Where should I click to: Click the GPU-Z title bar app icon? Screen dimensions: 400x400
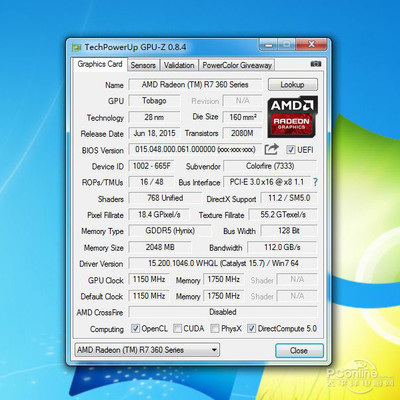(77, 47)
